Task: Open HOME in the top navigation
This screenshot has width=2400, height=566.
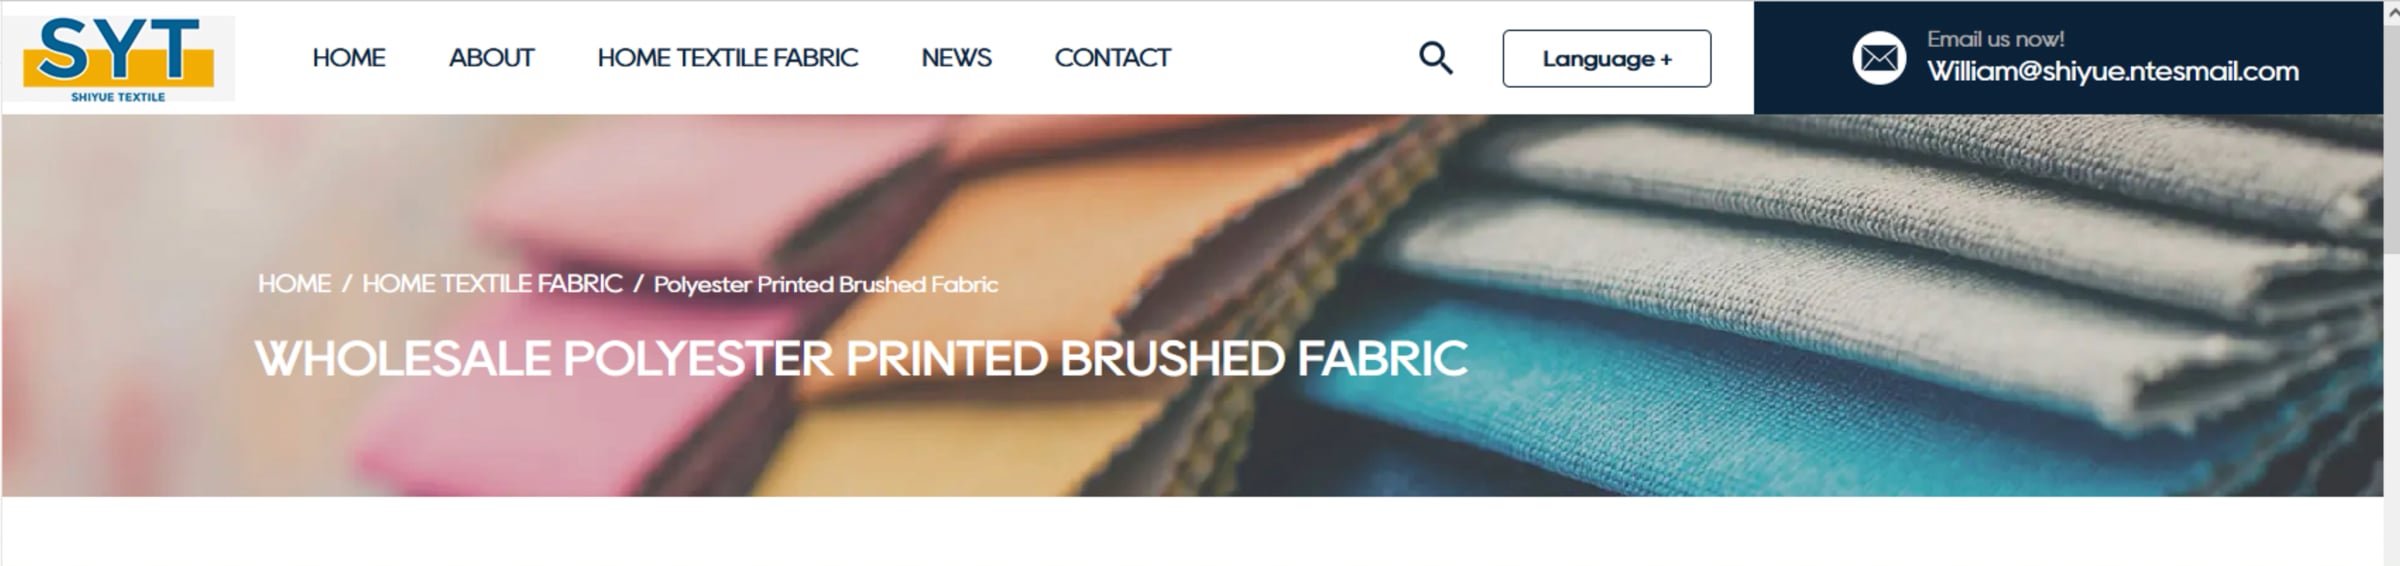Action: [348, 58]
